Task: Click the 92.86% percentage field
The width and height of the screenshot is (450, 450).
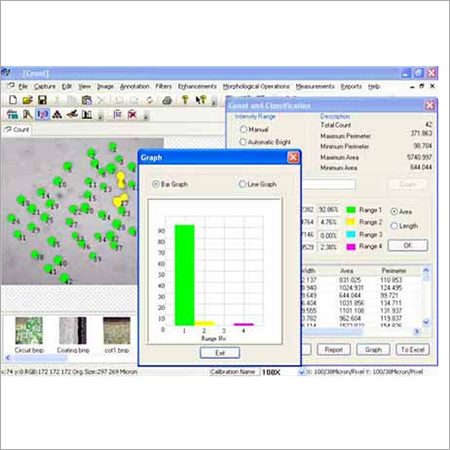Action: 328,210
